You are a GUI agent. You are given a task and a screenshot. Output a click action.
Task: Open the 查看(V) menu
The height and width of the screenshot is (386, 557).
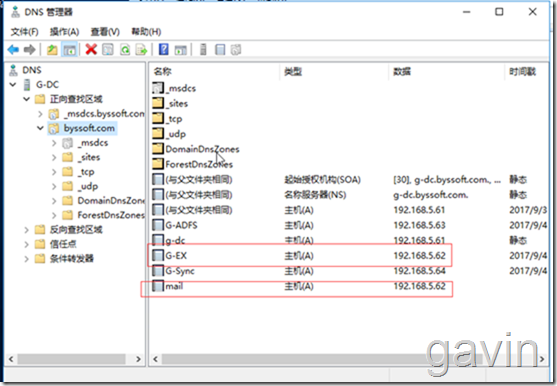pos(105,32)
